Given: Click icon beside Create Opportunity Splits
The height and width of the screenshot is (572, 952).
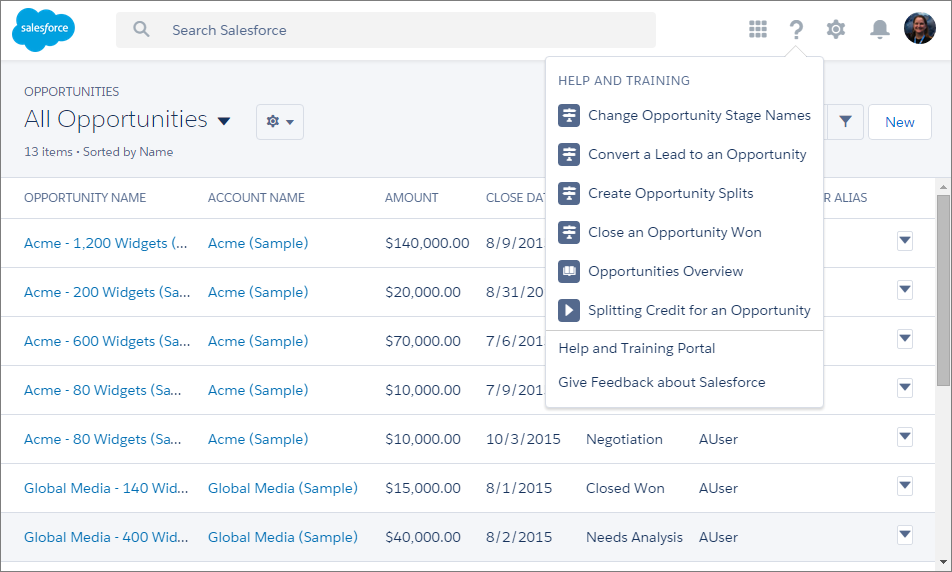Looking at the screenshot, I should [569, 193].
